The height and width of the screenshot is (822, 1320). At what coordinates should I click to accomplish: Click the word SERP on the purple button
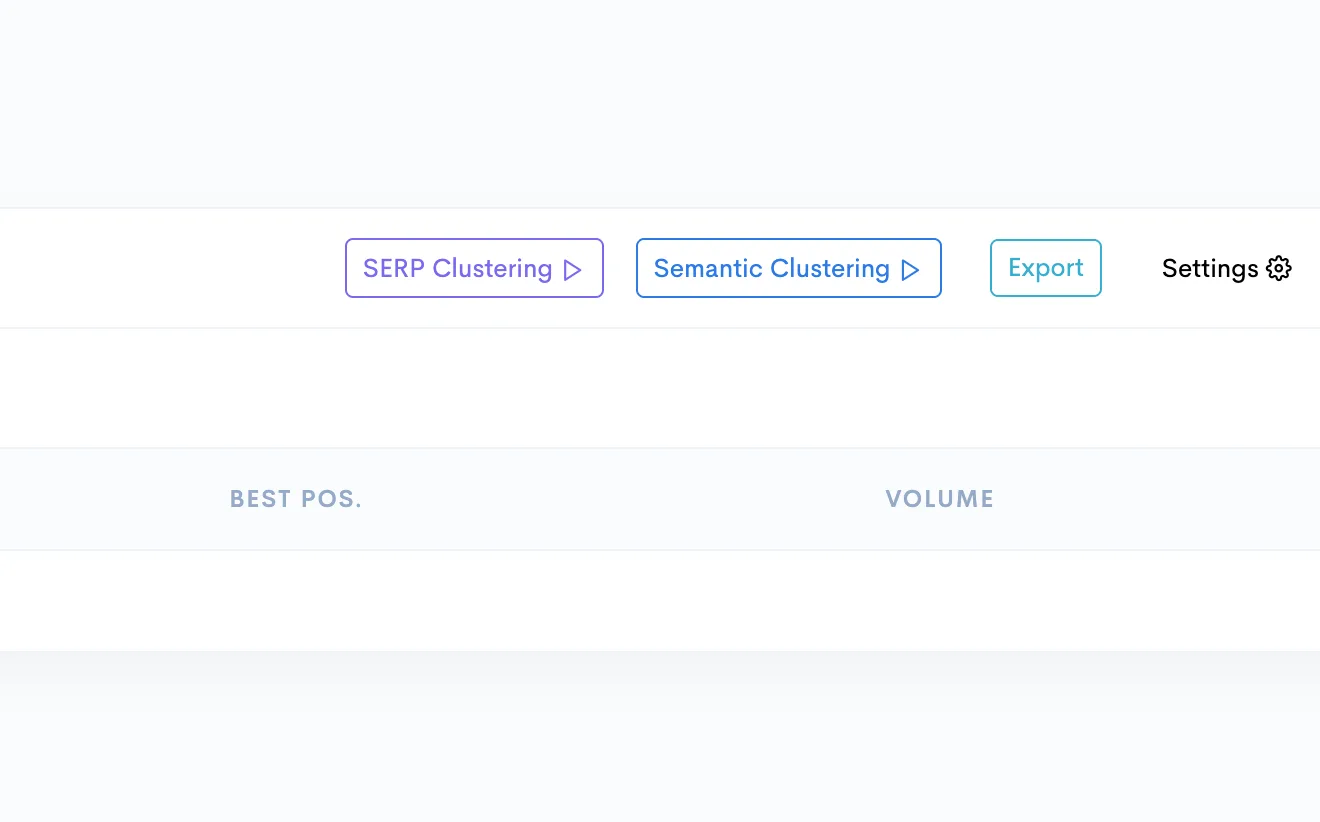coord(394,268)
